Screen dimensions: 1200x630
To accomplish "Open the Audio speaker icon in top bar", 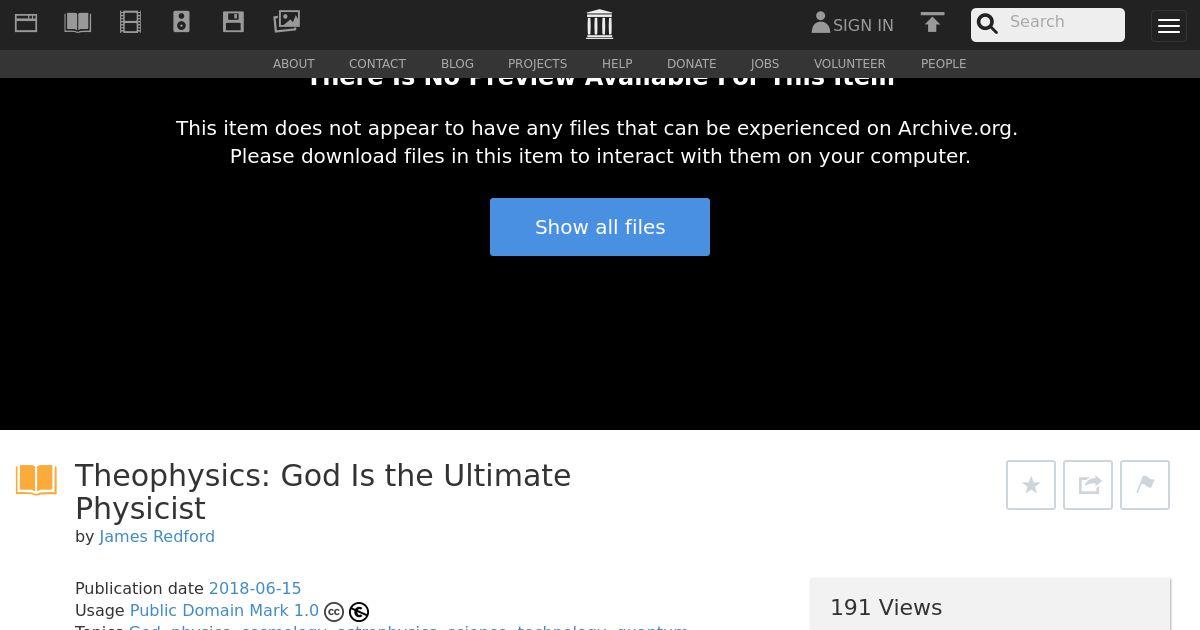I will (181, 22).
